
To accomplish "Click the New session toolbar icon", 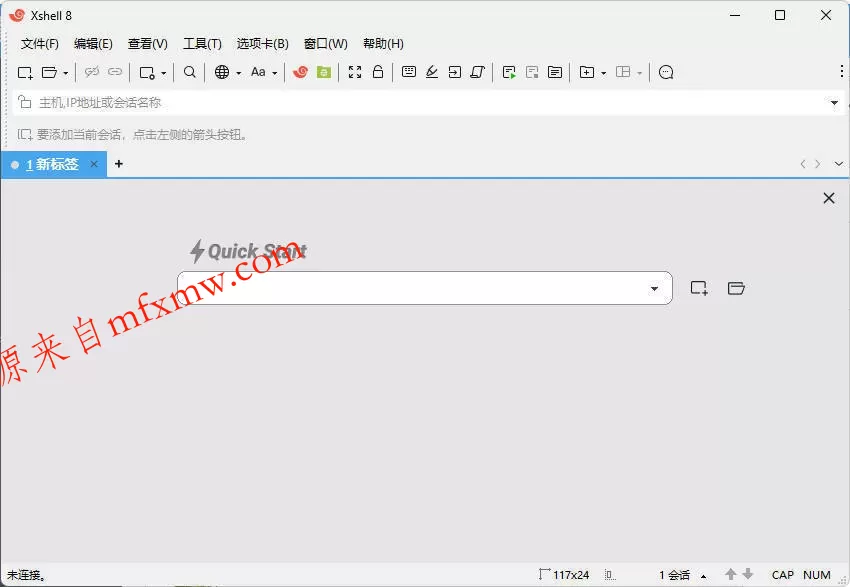I will pyautogui.click(x=25, y=72).
